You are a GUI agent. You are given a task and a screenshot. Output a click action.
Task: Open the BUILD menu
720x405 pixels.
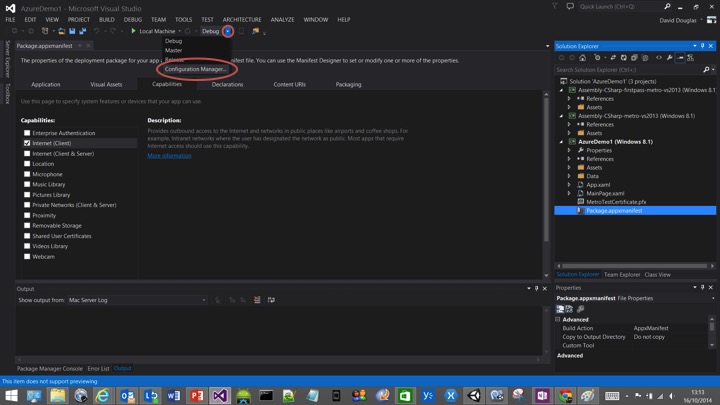coord(107,19)
